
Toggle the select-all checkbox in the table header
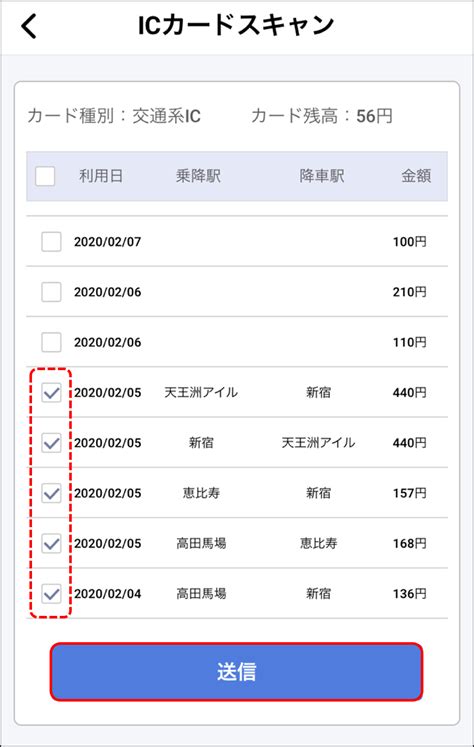pyautogui.click(x=45, y=176)
